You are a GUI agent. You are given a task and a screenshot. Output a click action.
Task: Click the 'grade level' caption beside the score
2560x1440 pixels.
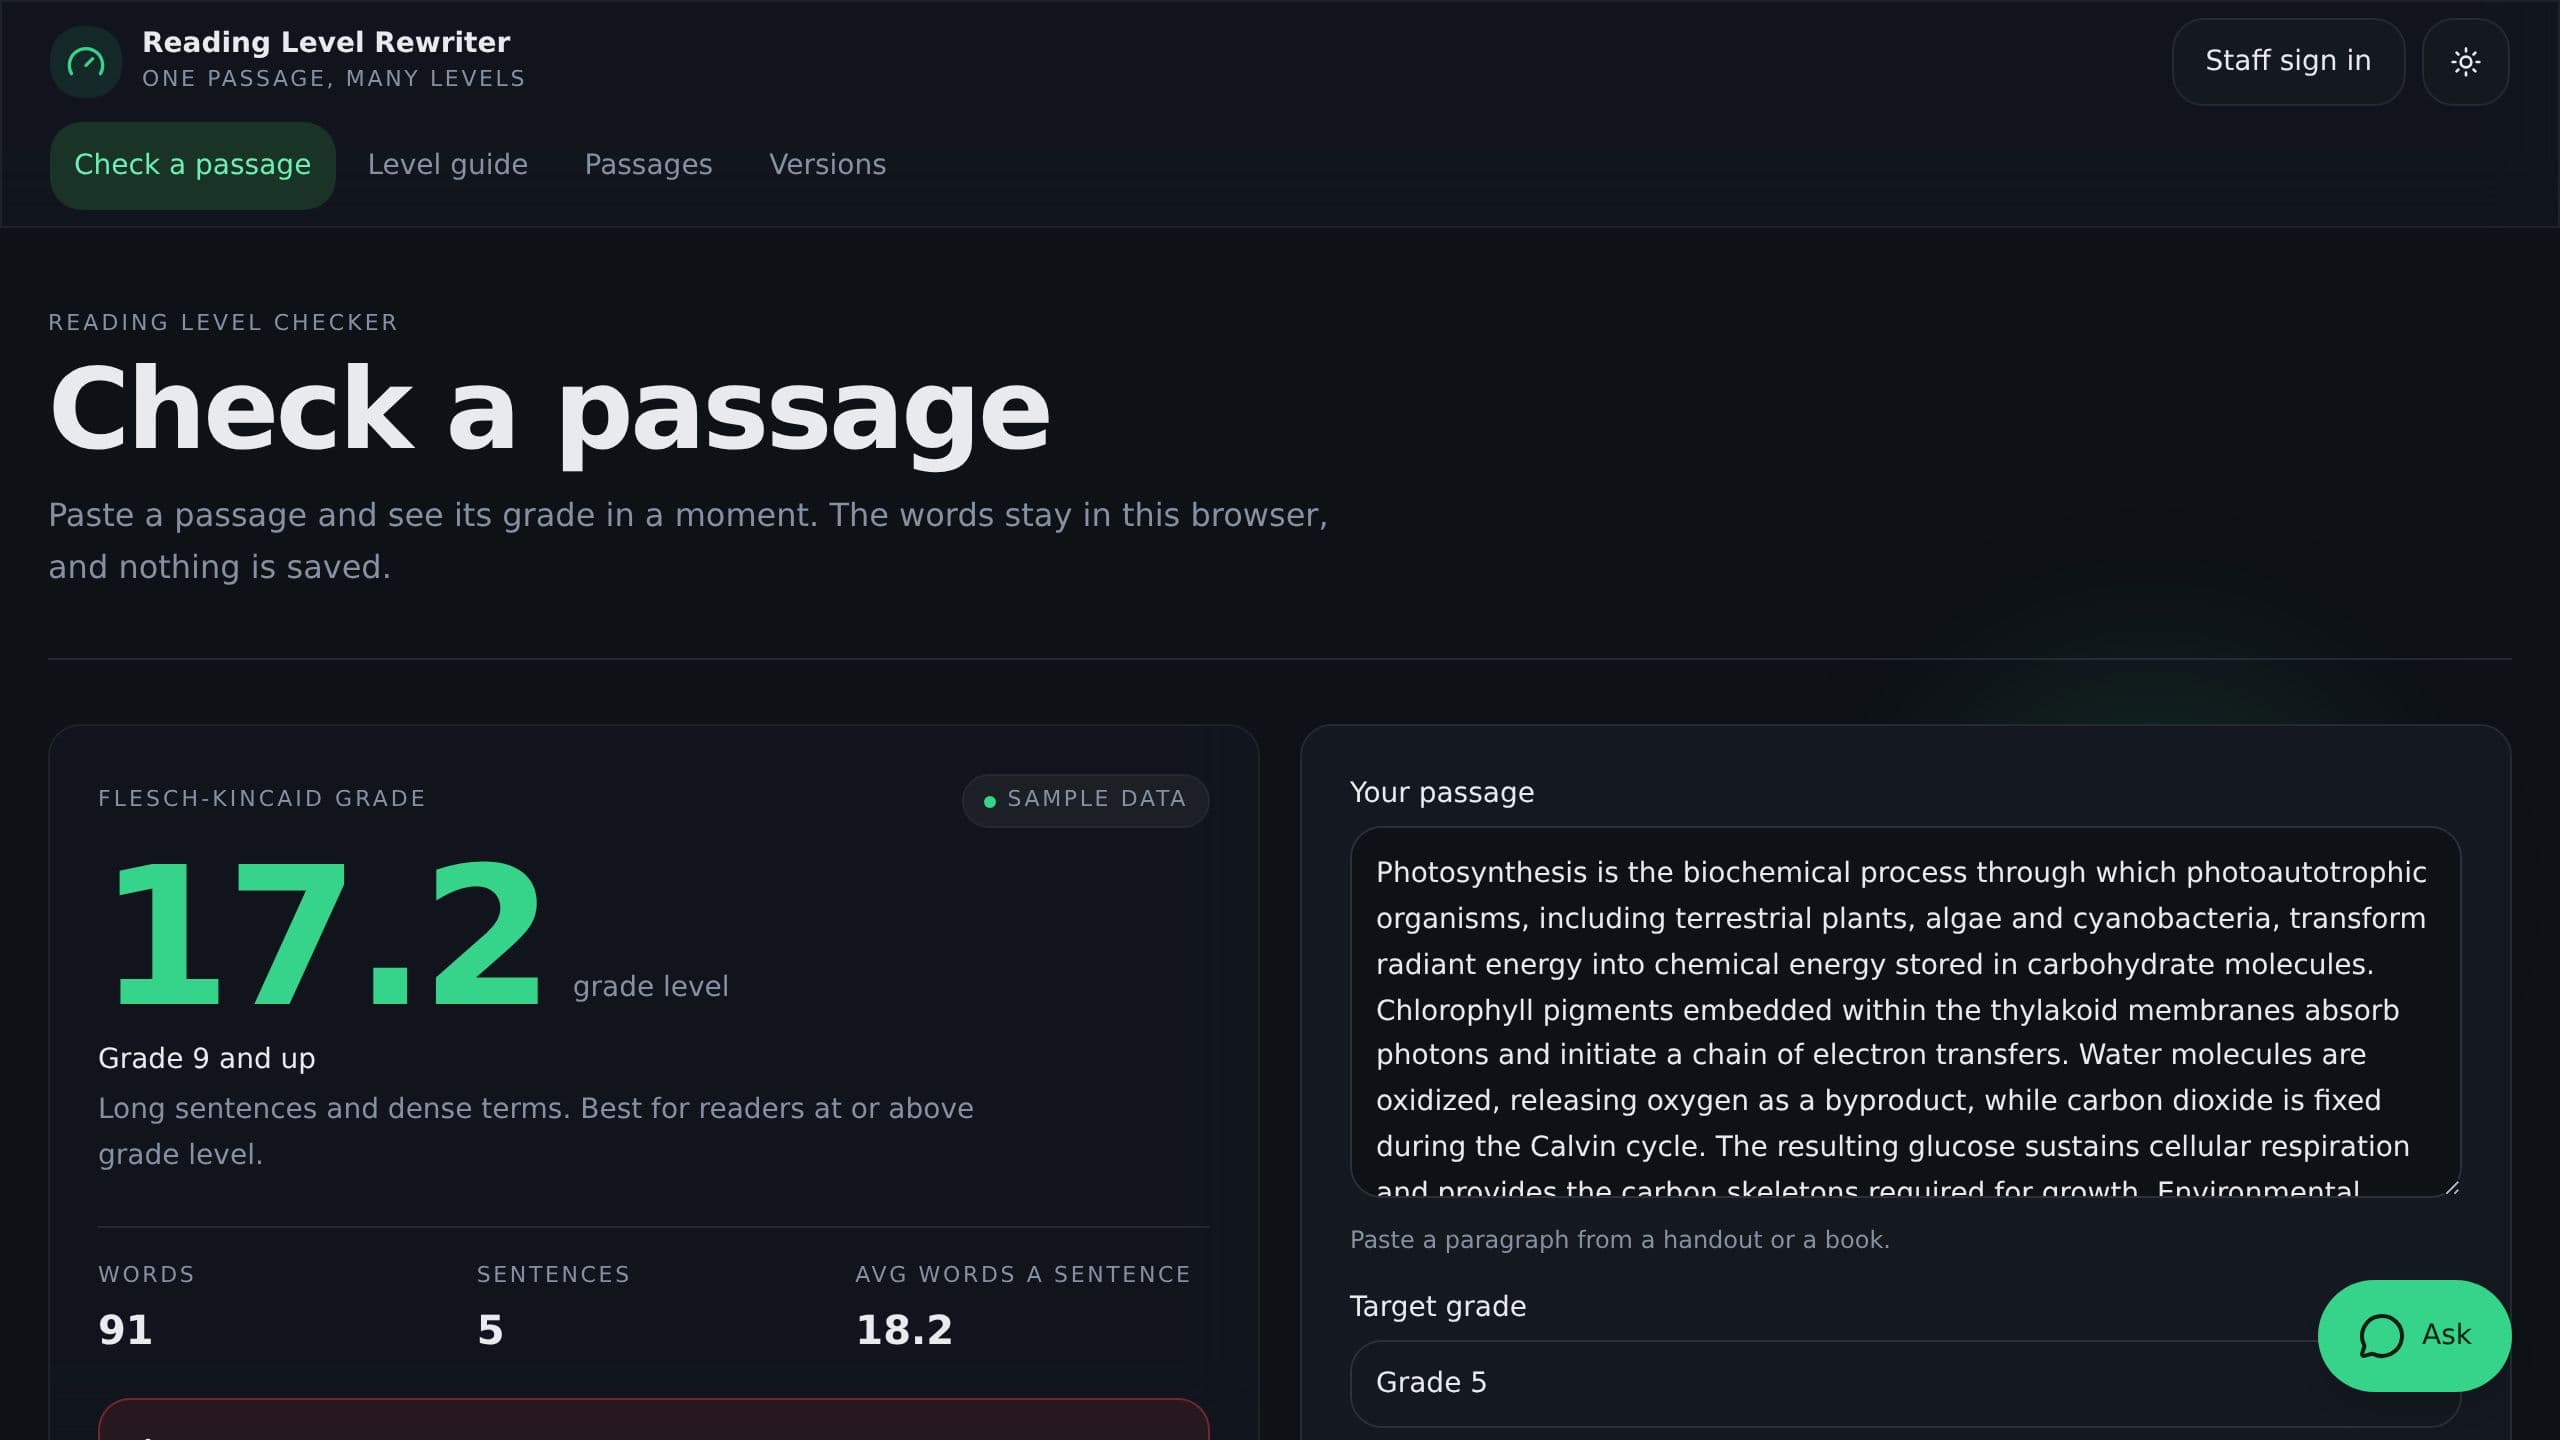pos(650,987)
